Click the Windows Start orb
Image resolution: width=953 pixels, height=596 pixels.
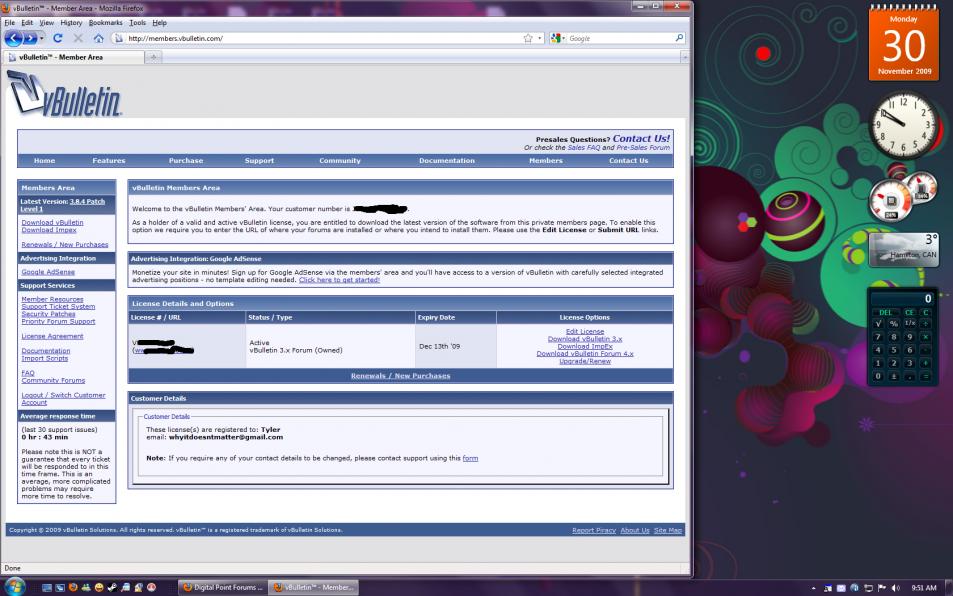coord(16,586)
